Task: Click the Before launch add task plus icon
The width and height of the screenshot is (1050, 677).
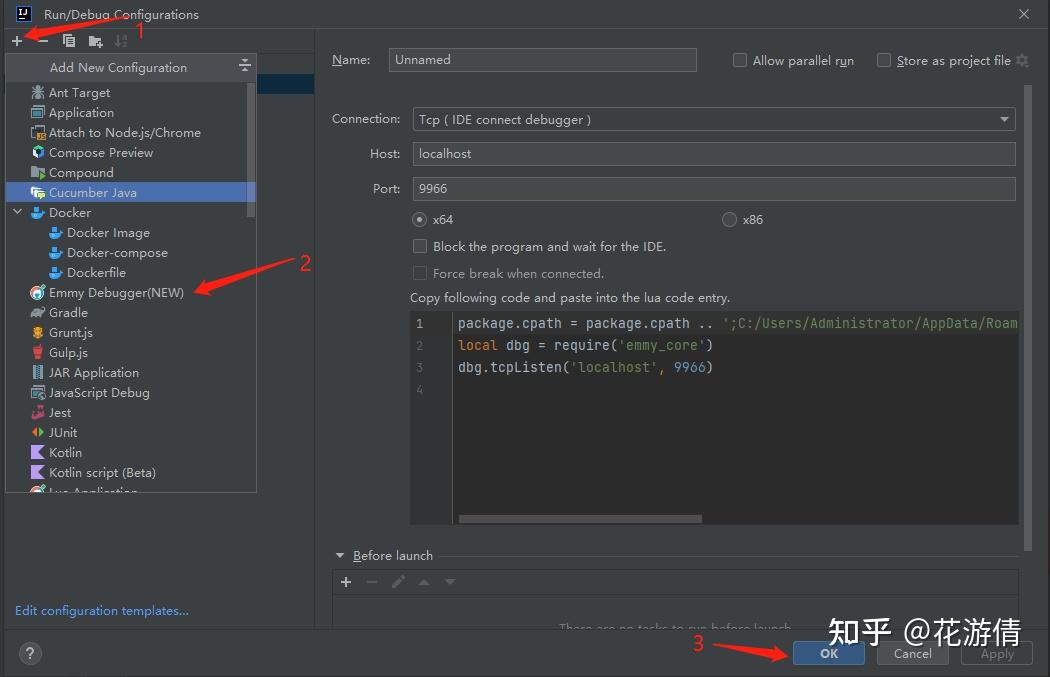Action: pos(346,582)
